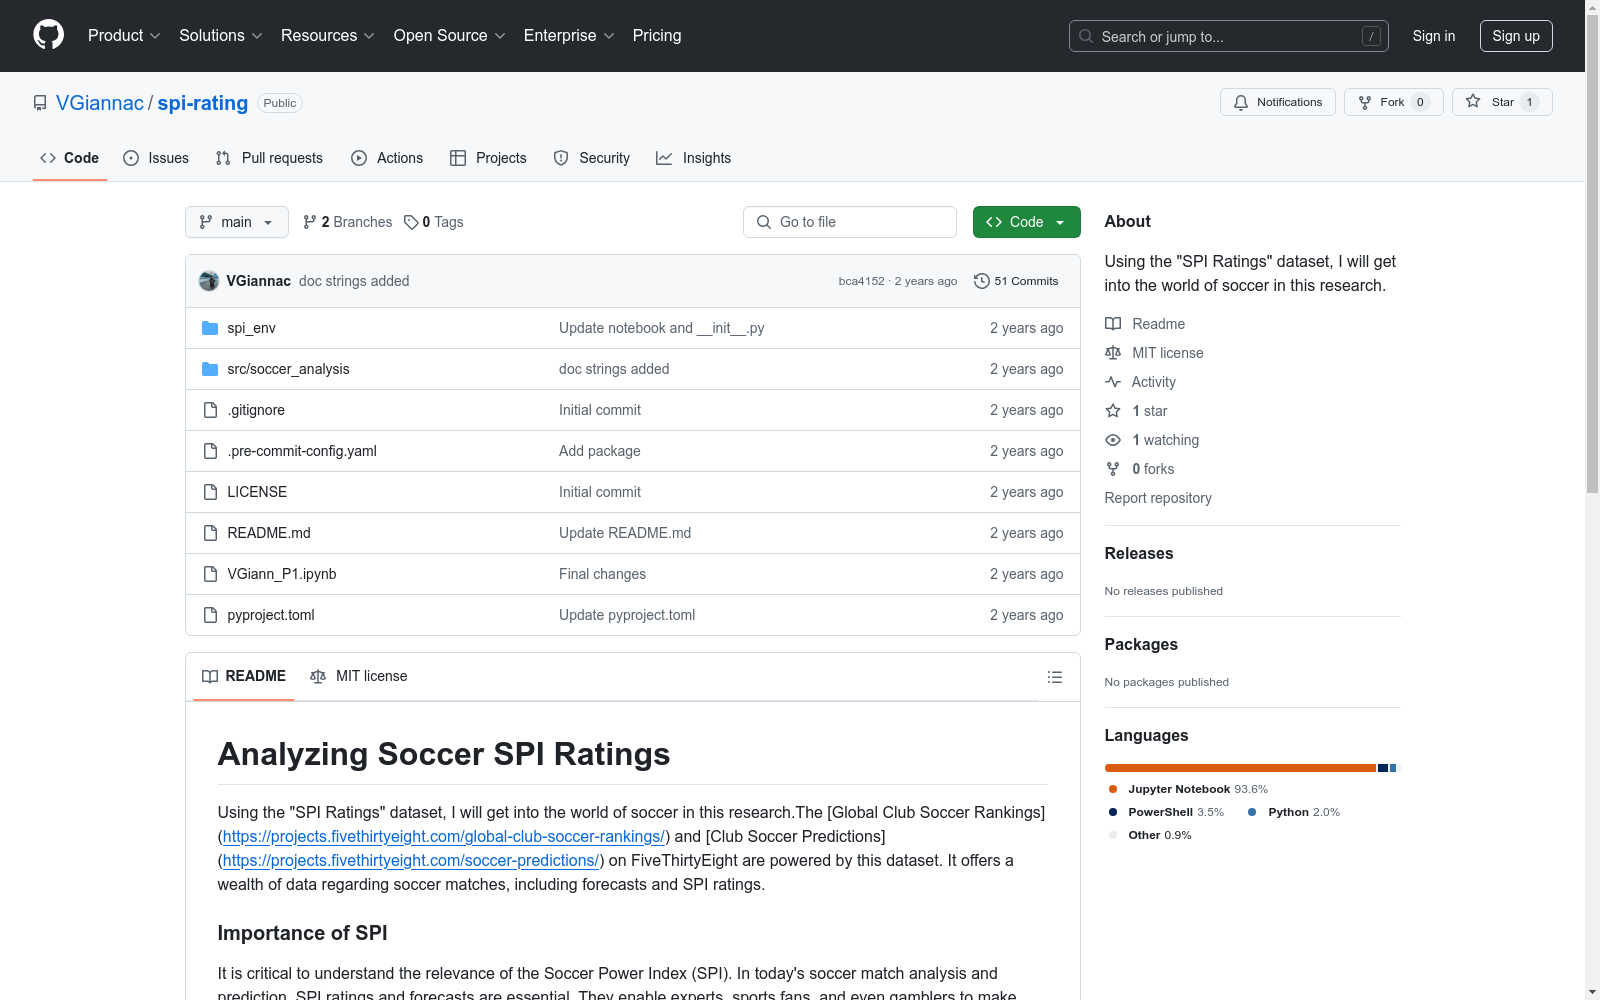Open the global-club-soccer-rankings URL

click(444, 836)
